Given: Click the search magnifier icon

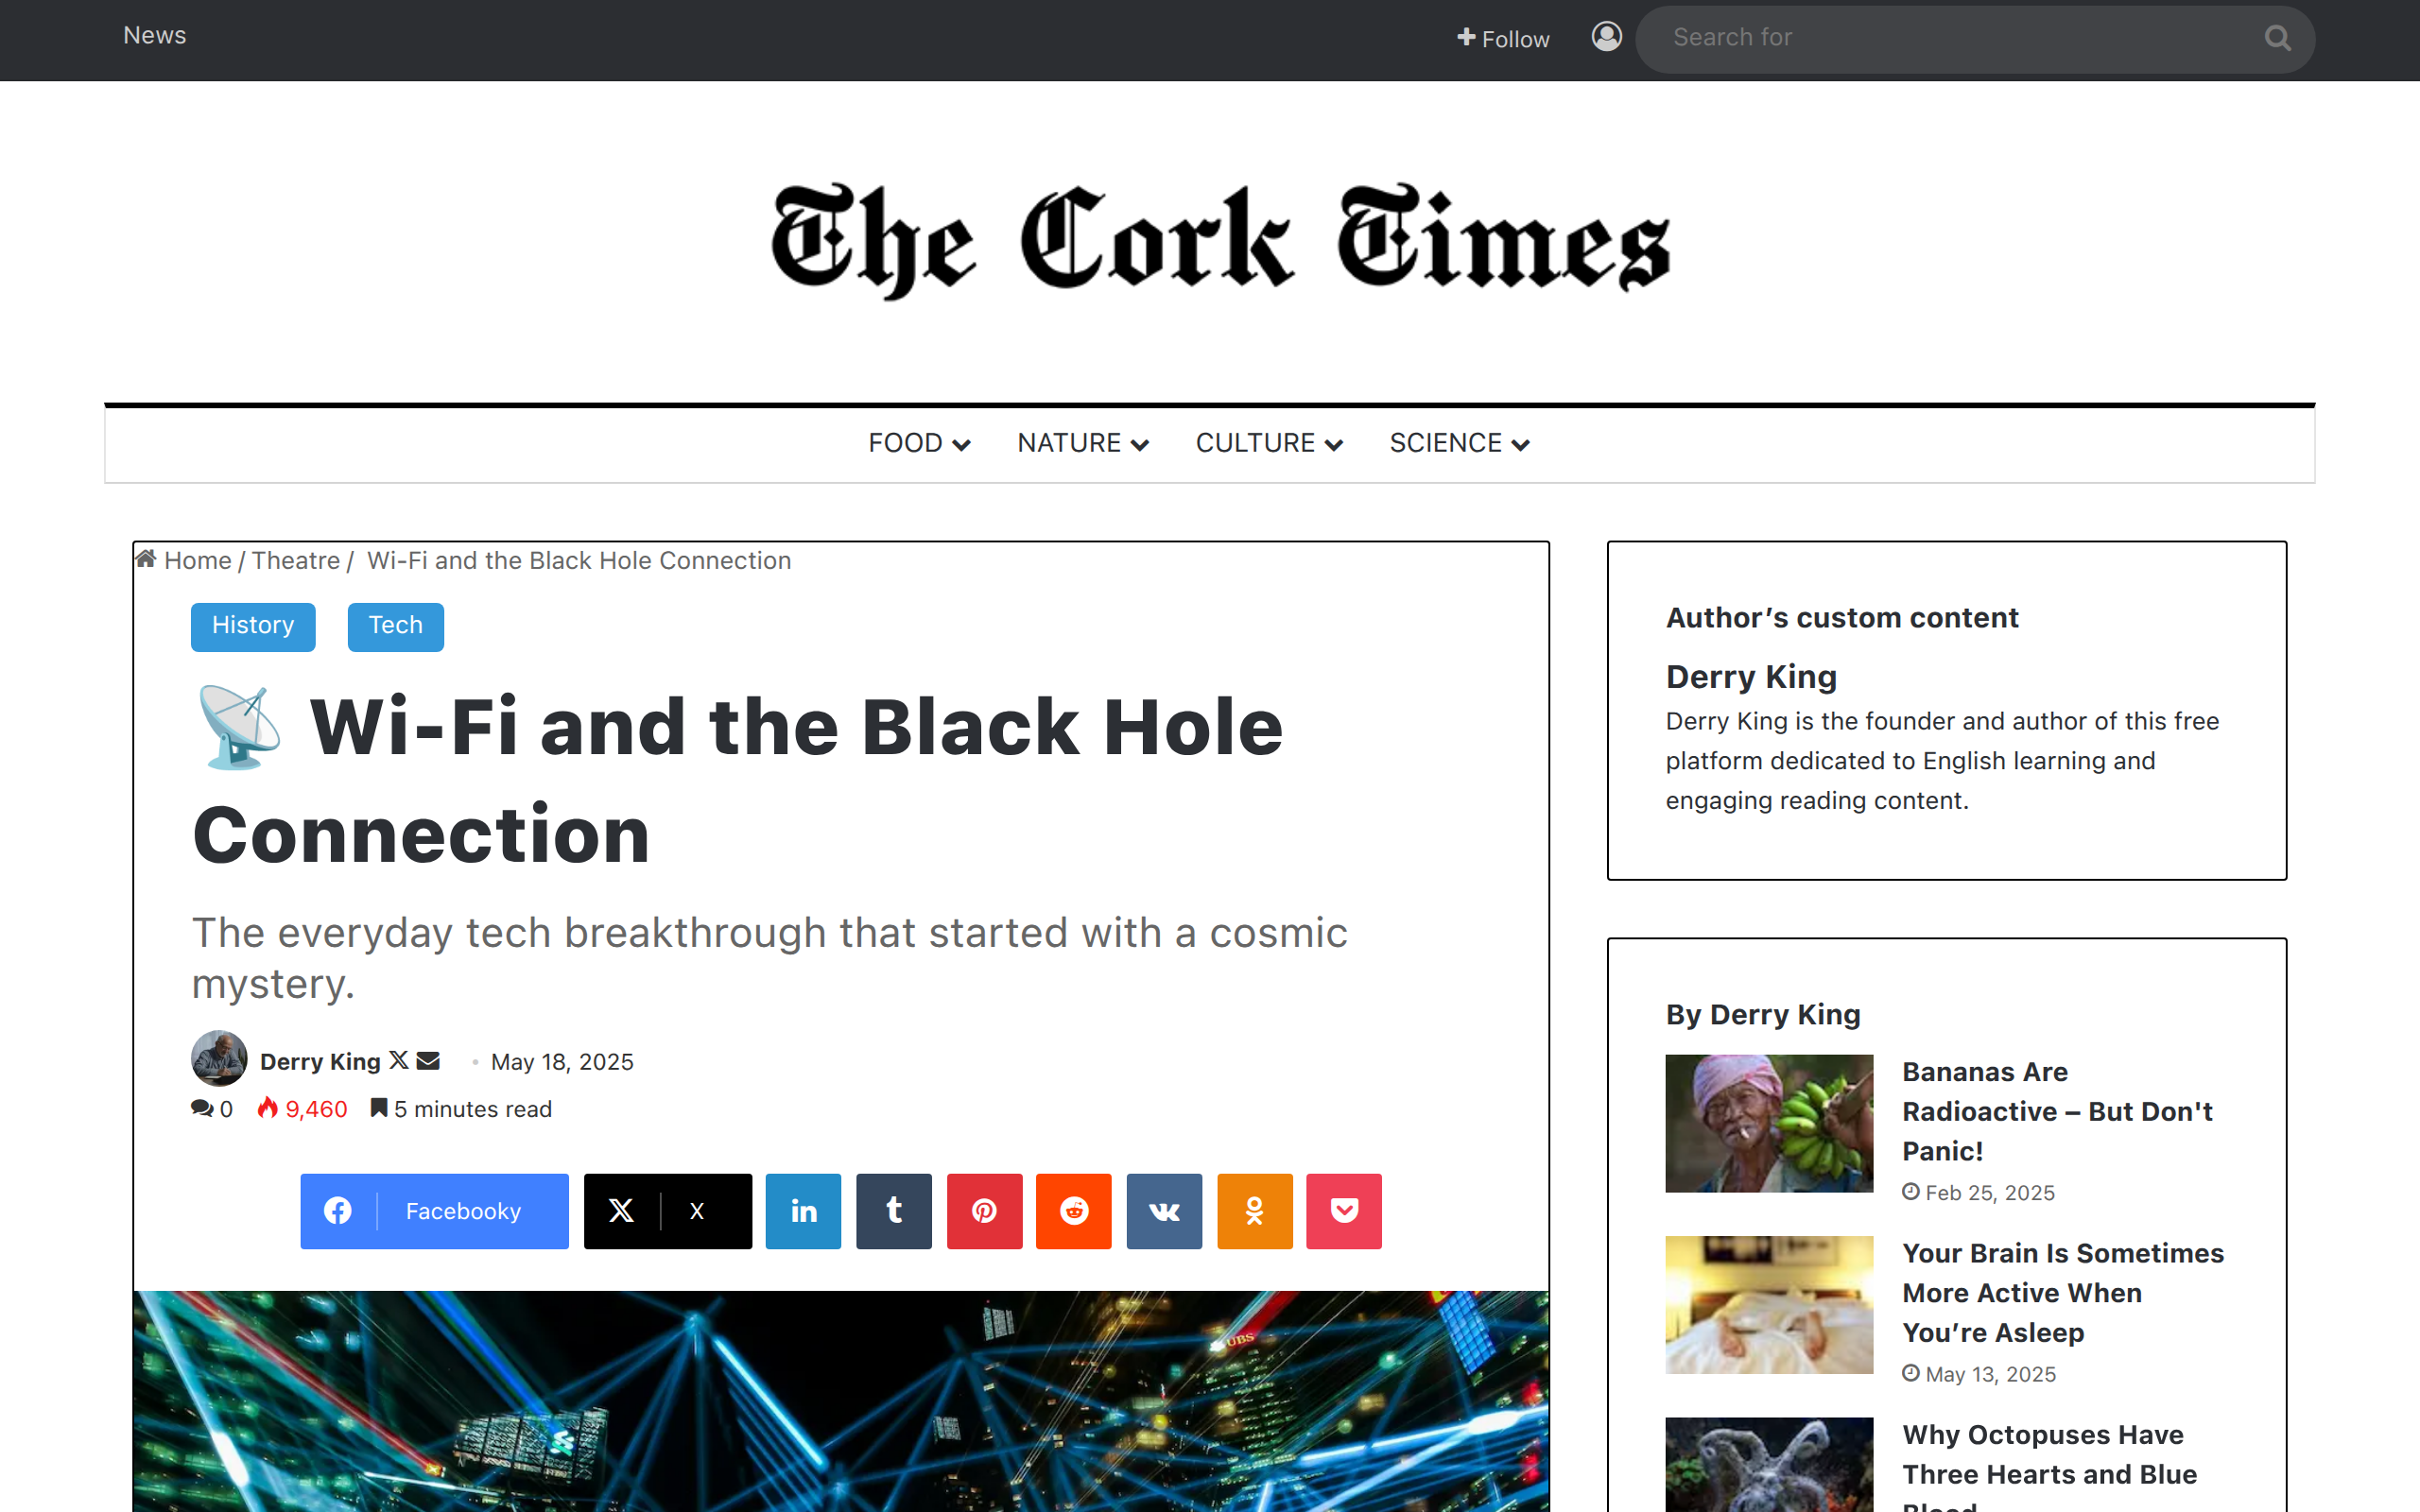Looking at the screenshot, I should pos(2277,38).
